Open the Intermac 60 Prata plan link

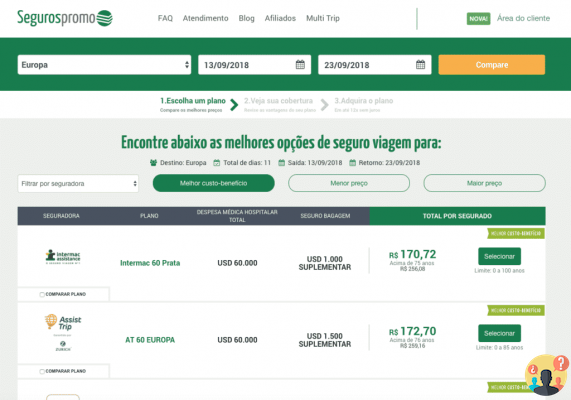150,263
